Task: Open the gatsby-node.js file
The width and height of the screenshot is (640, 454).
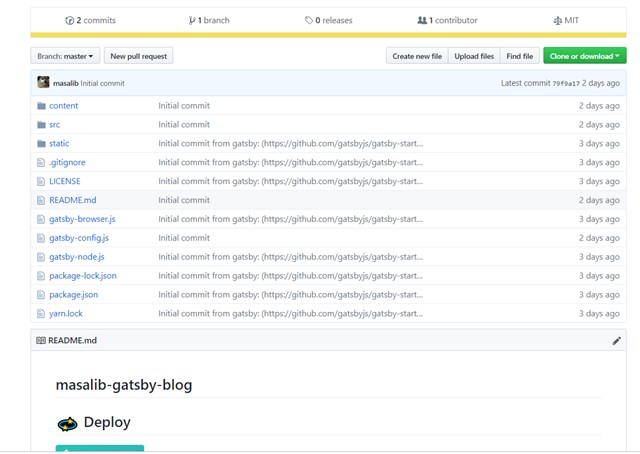Action: pos(77,257)
